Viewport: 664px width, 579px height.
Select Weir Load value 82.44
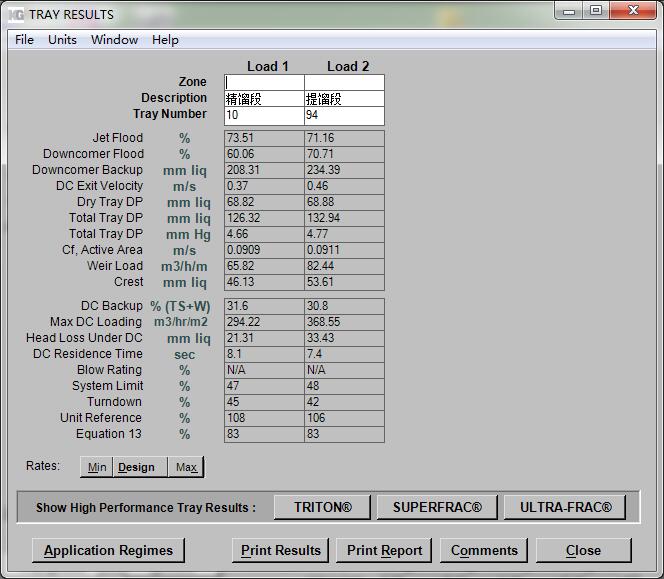344,266
